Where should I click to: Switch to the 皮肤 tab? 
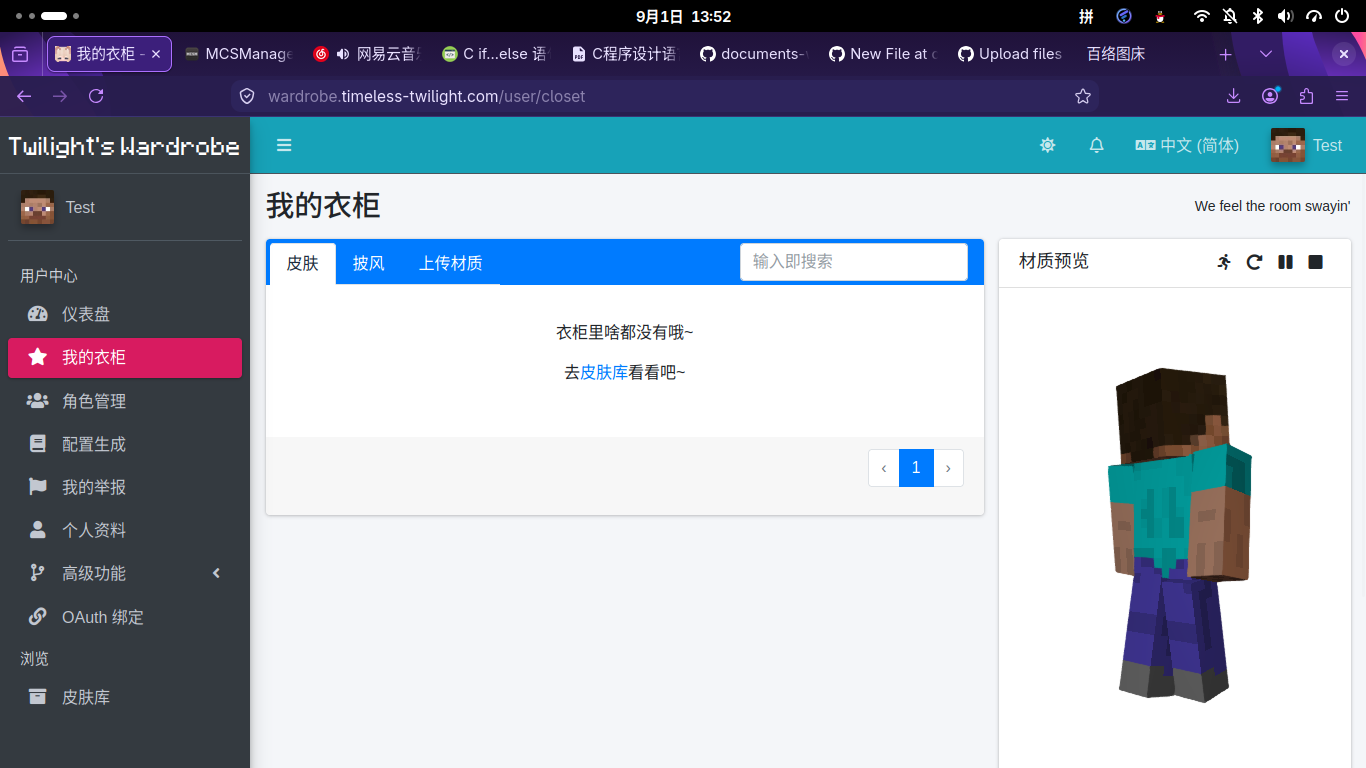pyautogui.click(x=303, y=263)
